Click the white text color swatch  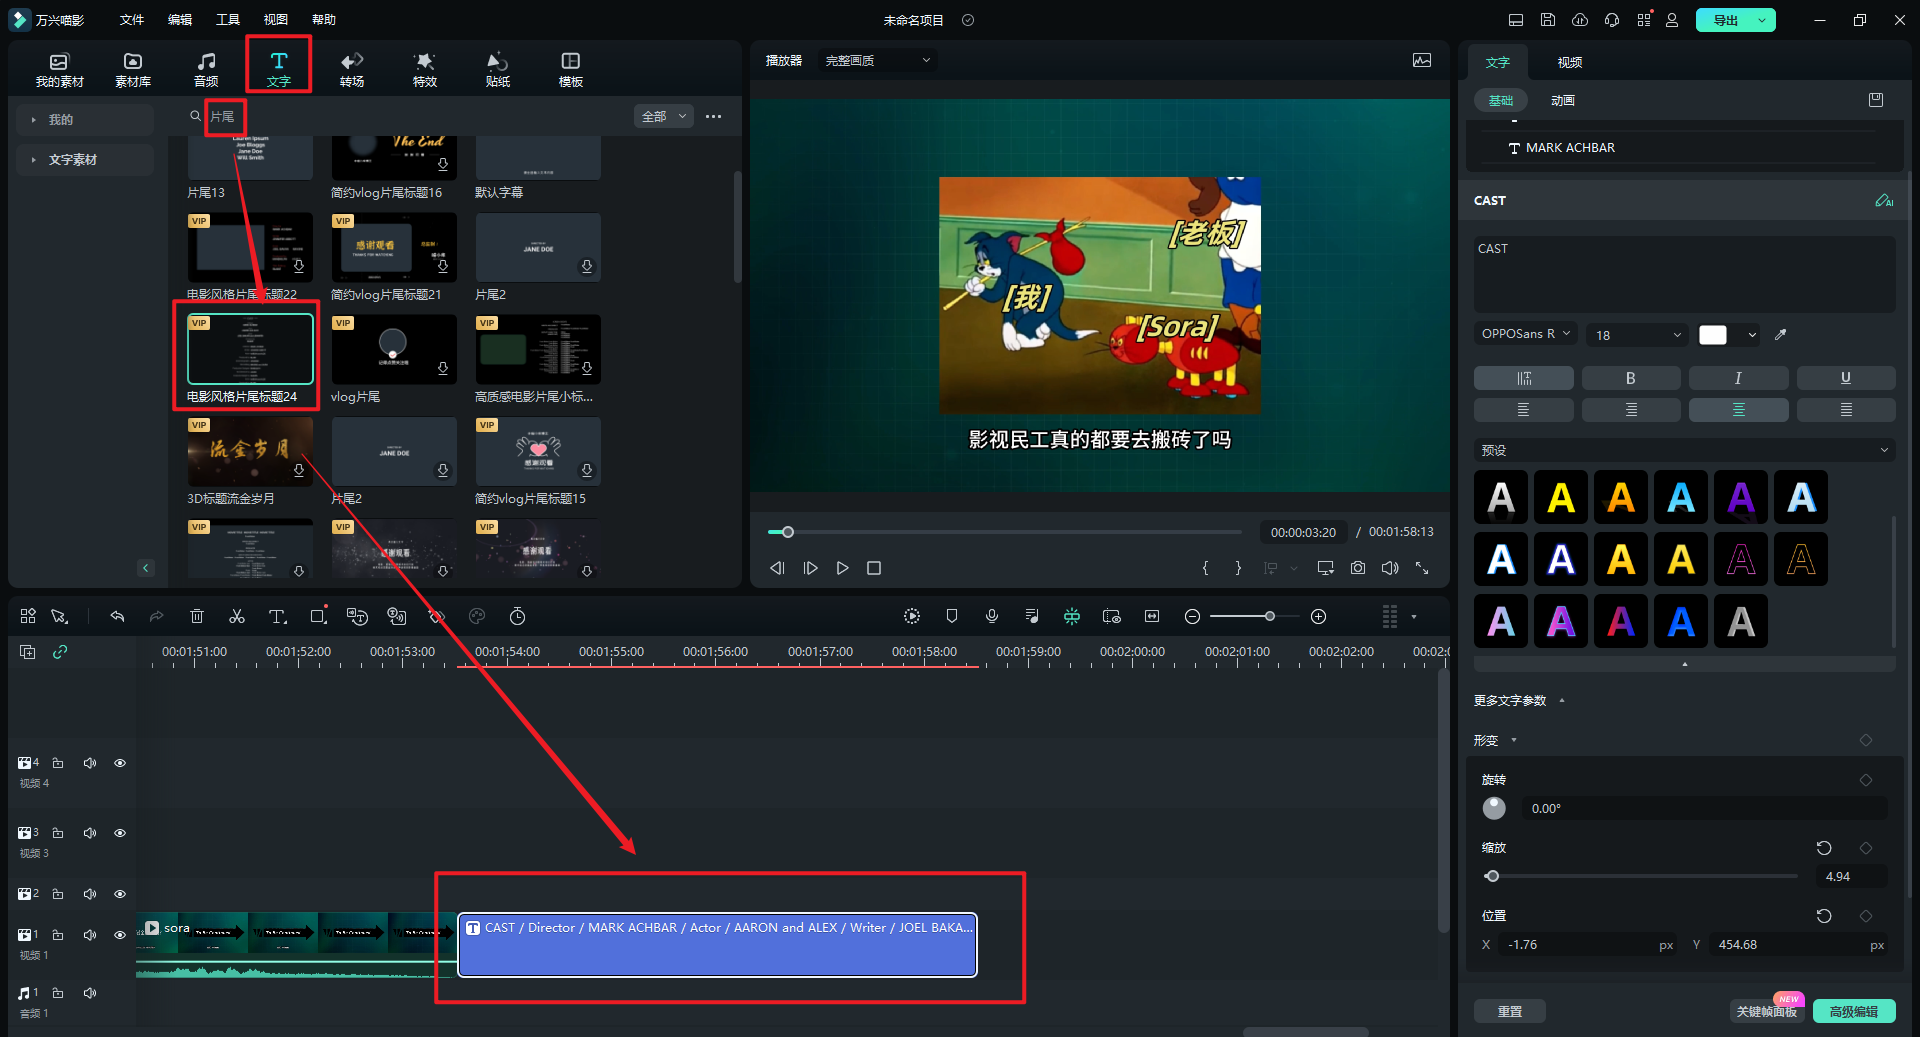click(1712, 335)
